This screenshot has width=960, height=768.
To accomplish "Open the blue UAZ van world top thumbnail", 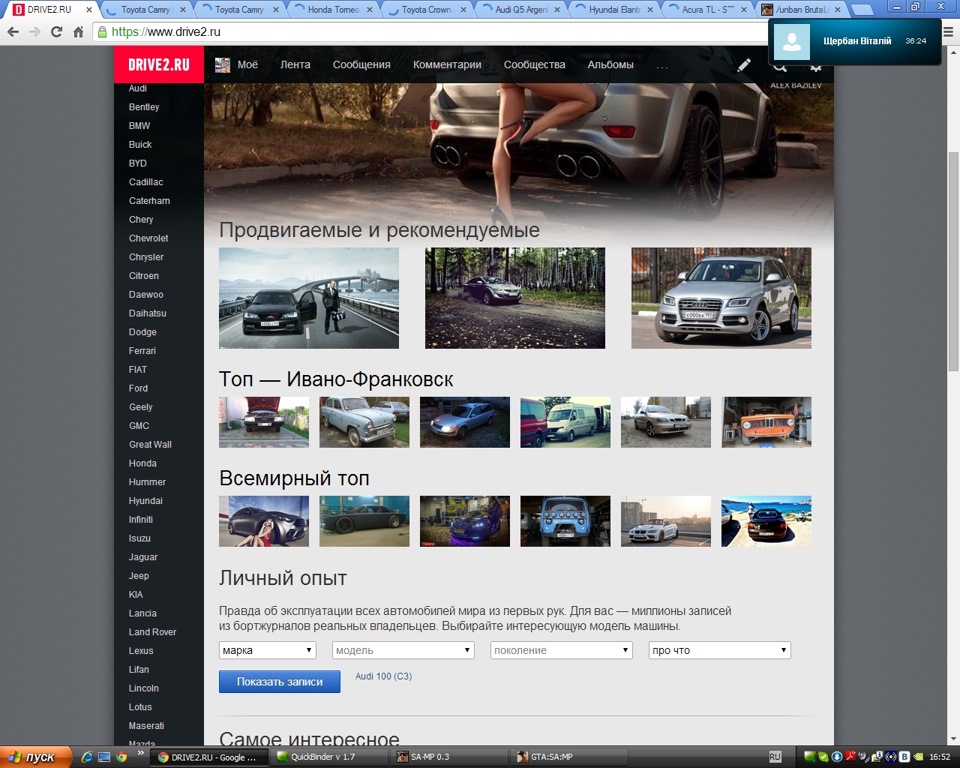I will (x=565, y=521).
